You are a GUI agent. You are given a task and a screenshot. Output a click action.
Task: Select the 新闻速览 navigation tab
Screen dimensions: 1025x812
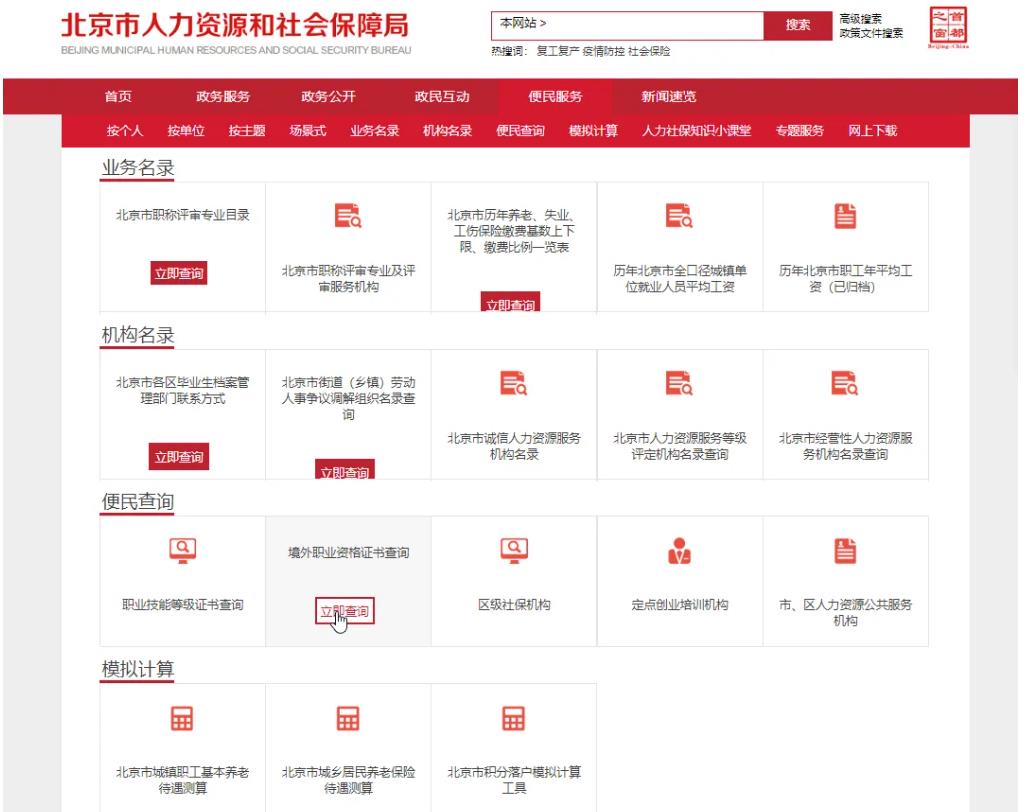click(x=668, y=96)
